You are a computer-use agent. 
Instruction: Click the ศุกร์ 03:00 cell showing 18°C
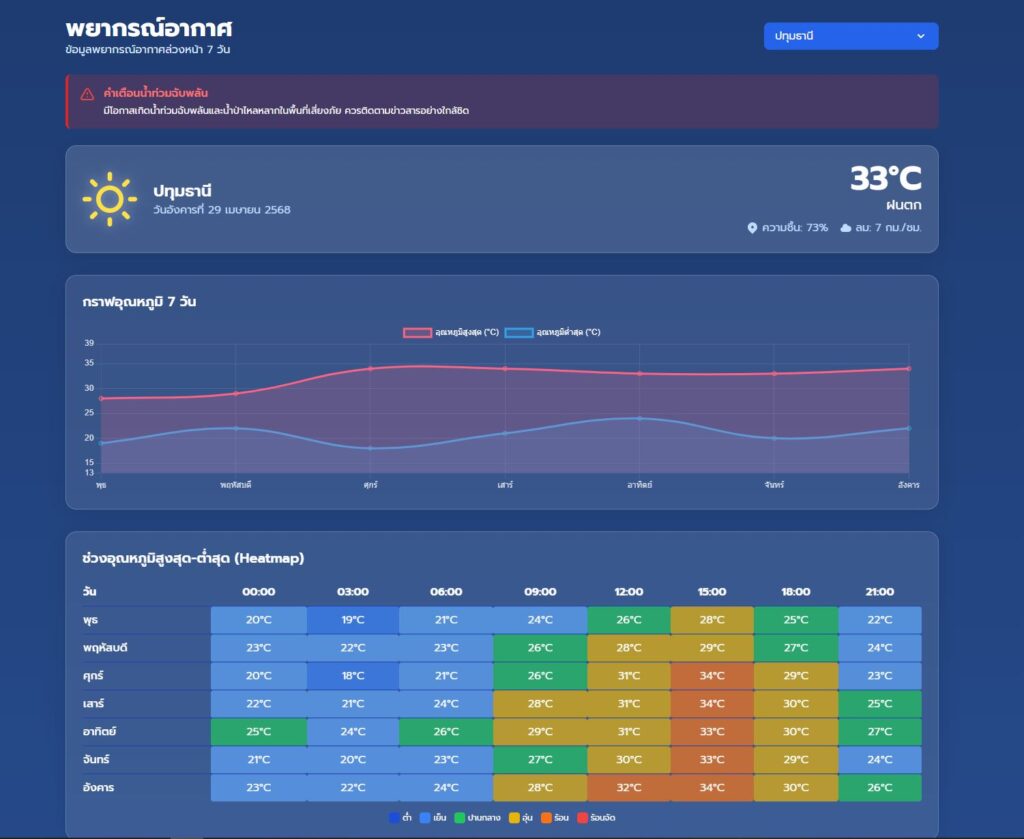pos(352,676)
